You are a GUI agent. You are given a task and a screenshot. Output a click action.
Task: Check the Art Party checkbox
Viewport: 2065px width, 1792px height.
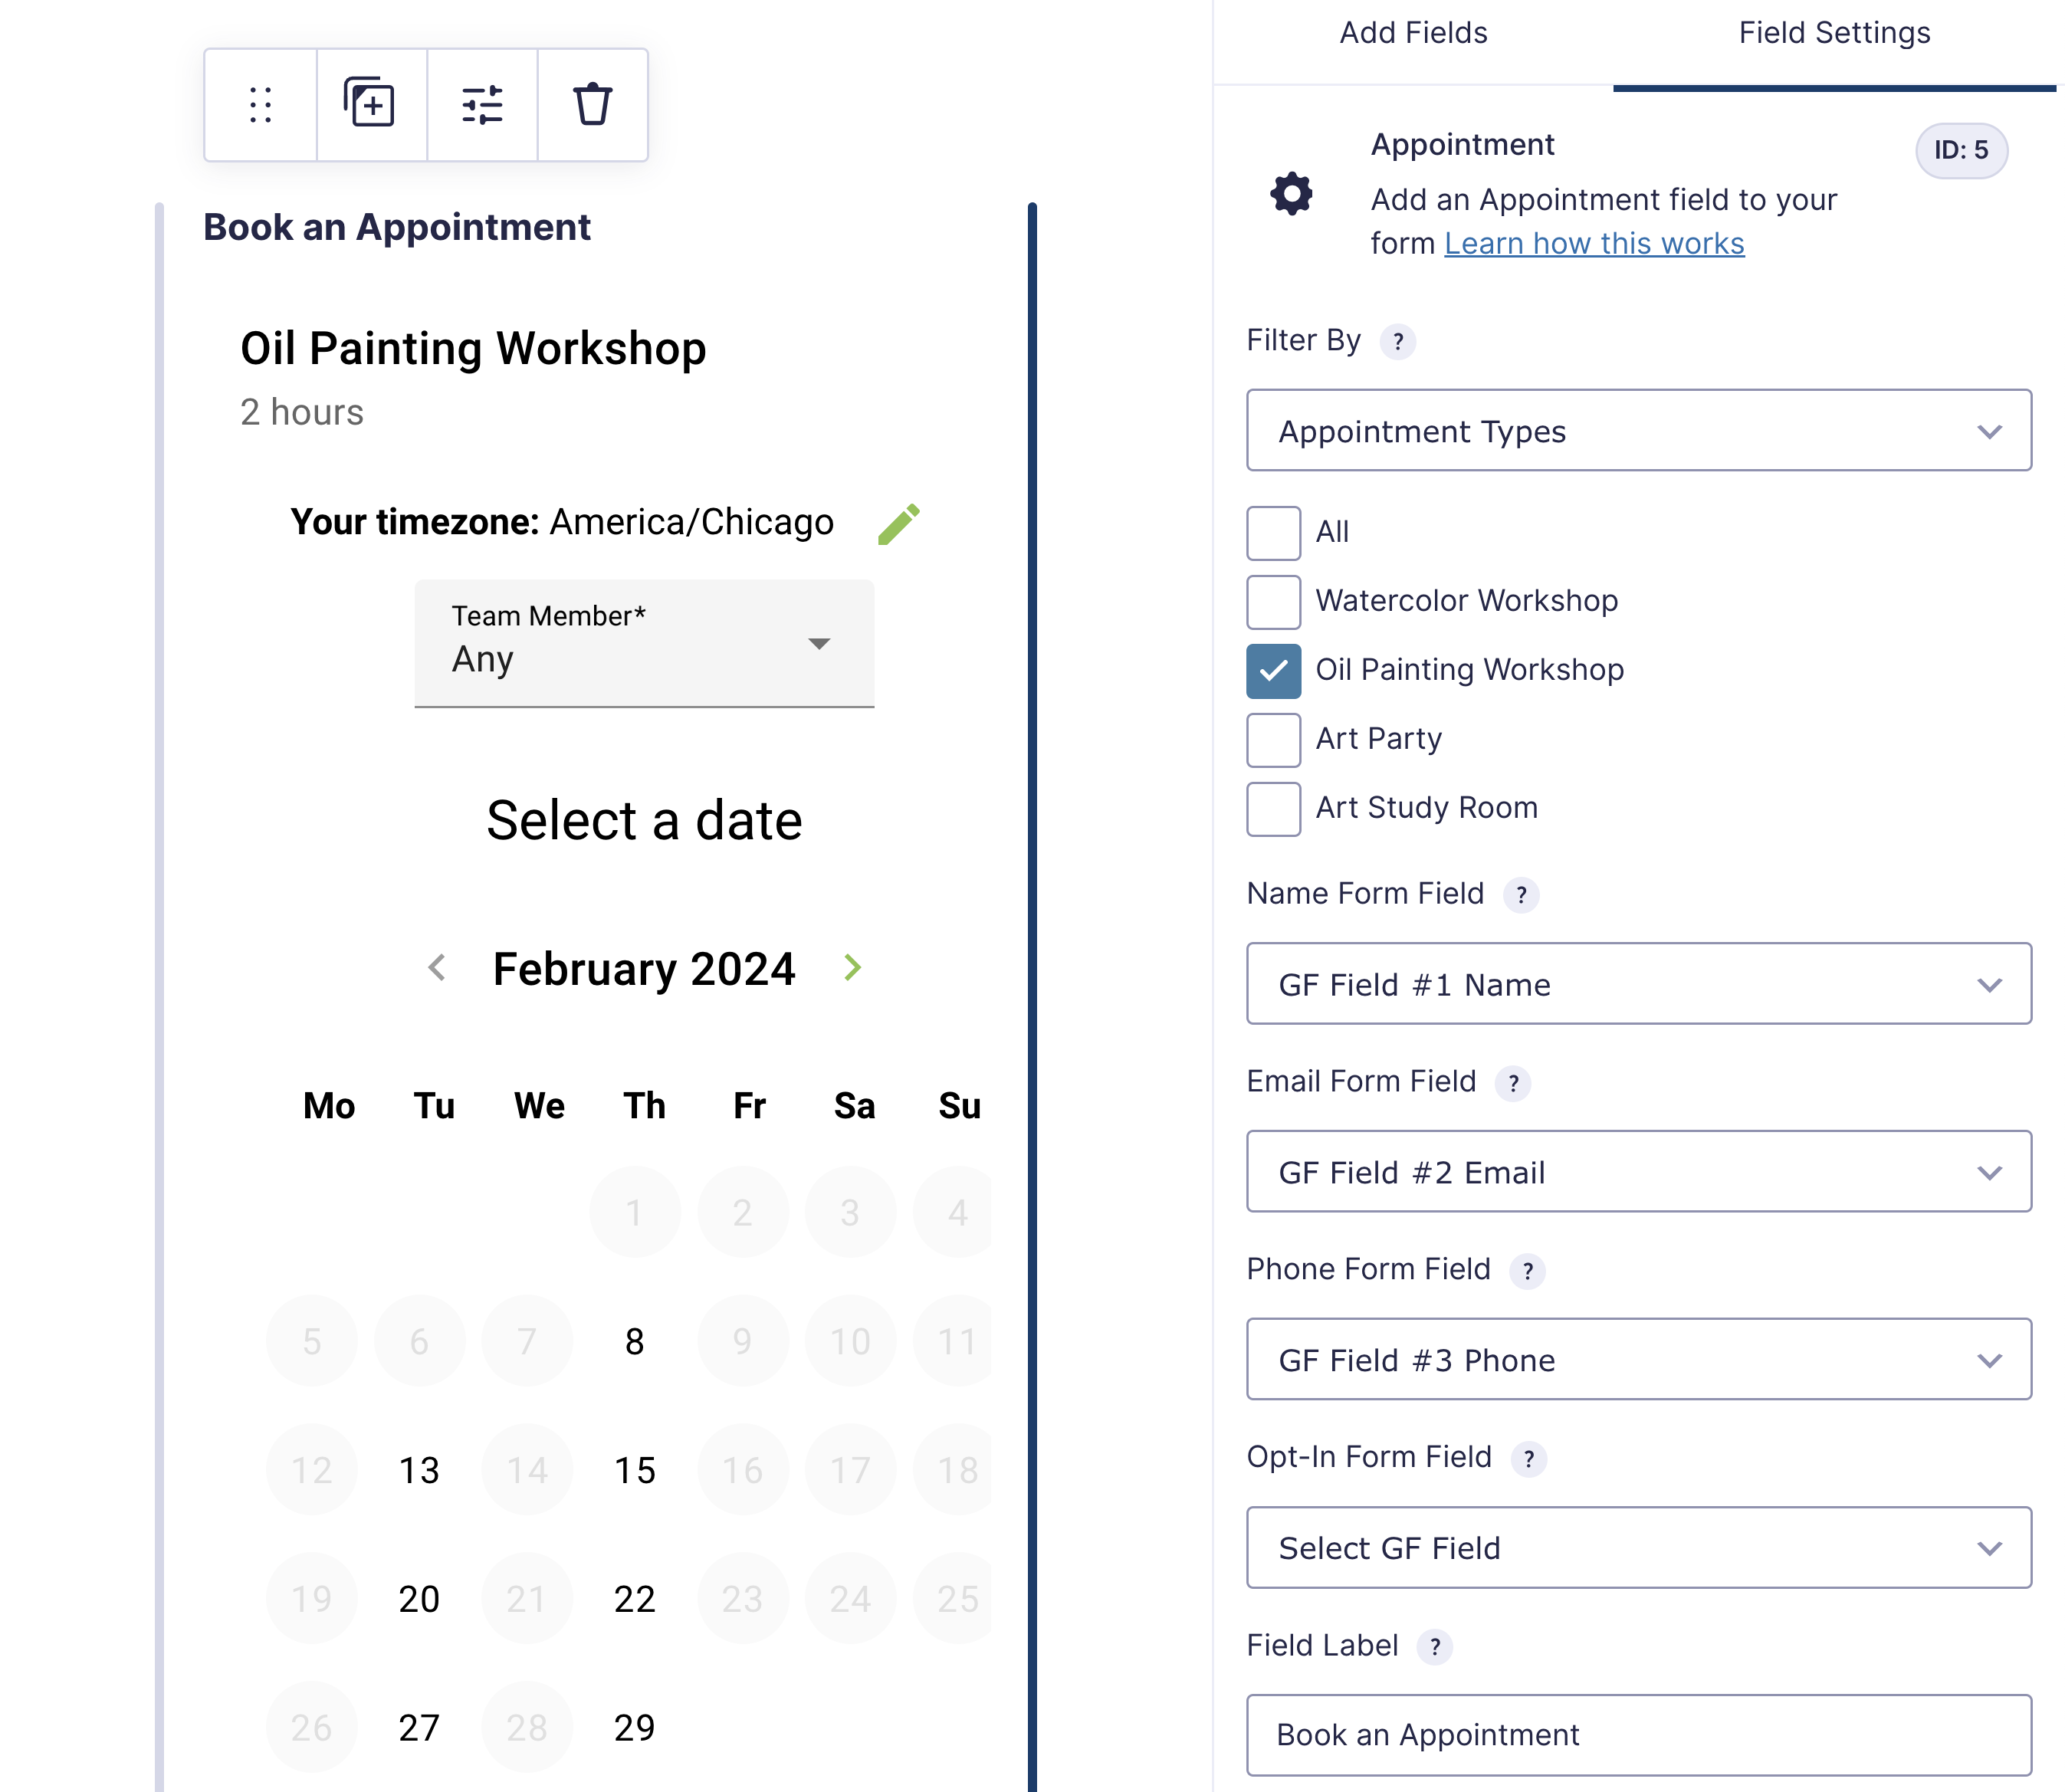[1273, 740]
